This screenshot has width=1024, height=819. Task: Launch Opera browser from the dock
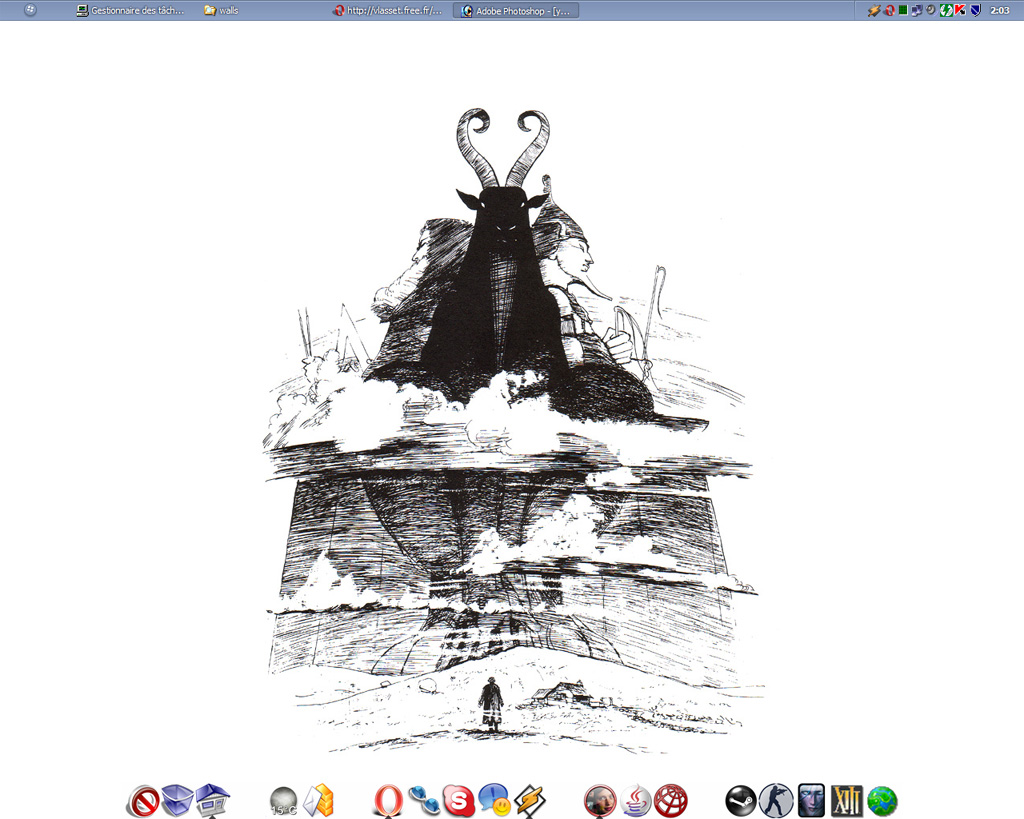click(389, 801)
